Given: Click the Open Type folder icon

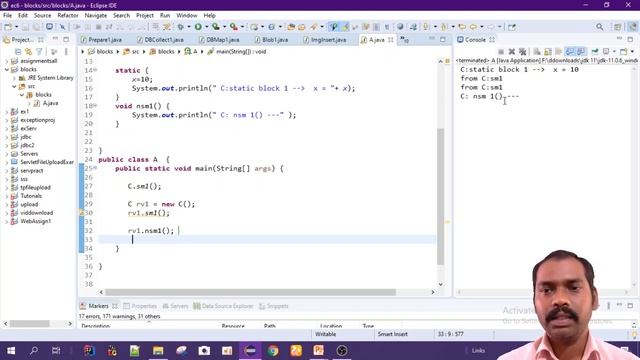Looking at the screenshot, I should pos(291,27).
